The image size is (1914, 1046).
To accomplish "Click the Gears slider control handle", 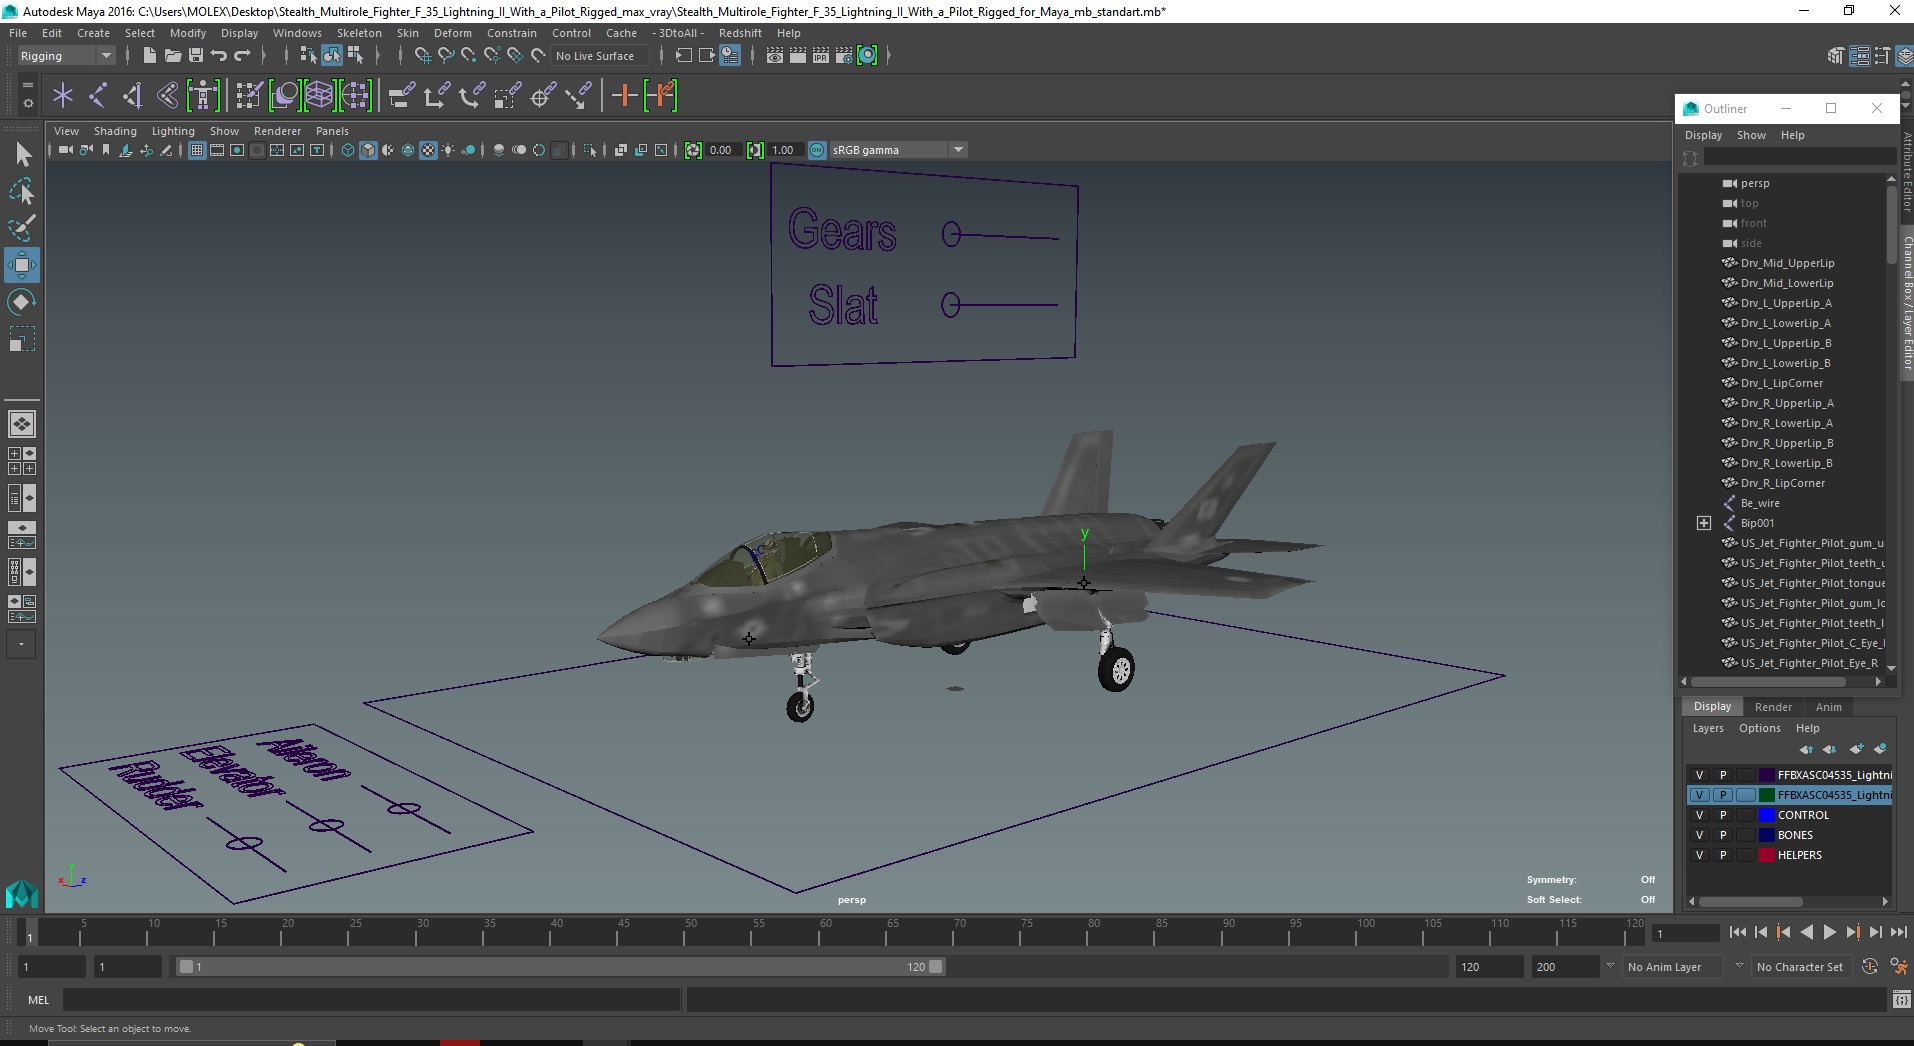I will [951, 234].
